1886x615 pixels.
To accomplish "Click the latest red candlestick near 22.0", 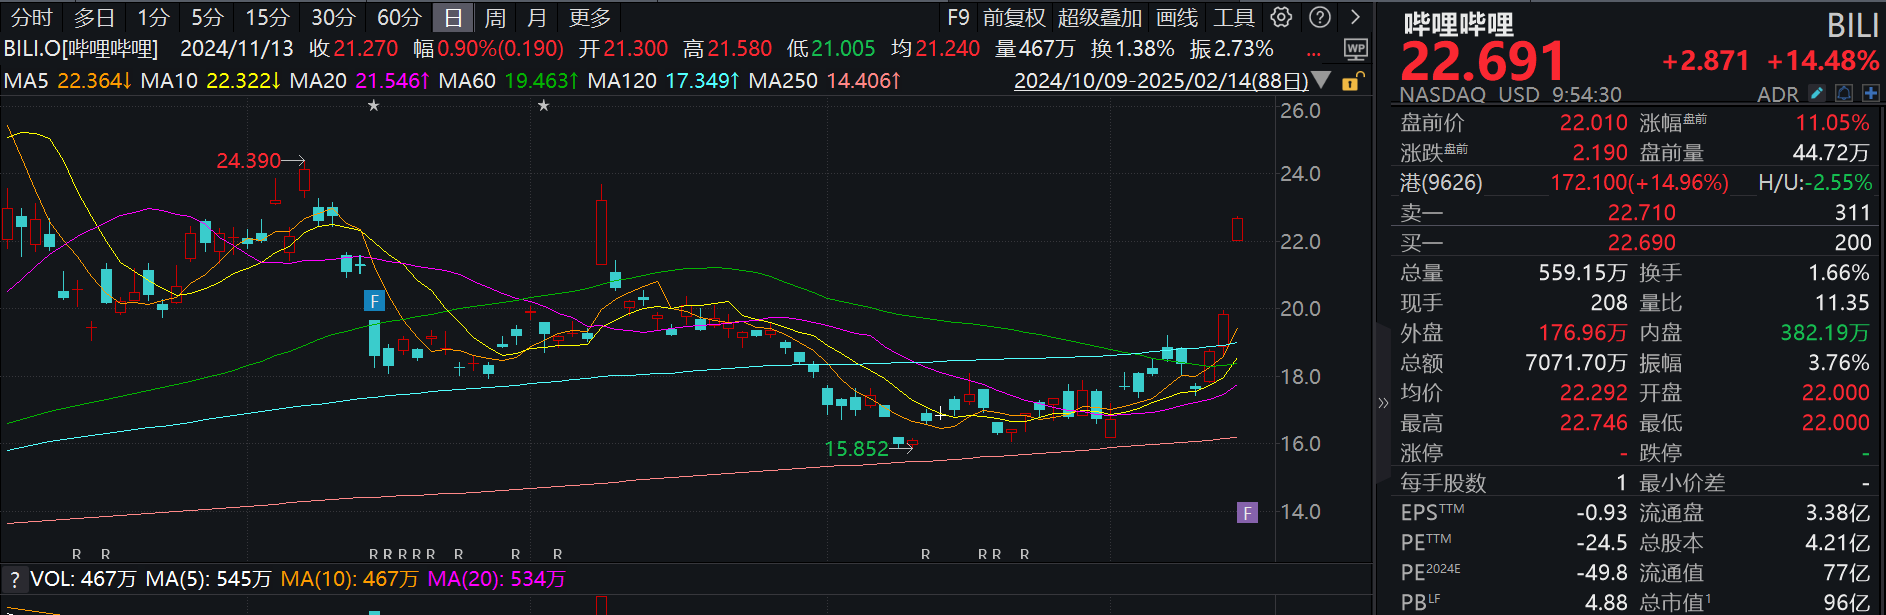I will click(x=1237, y=229).
